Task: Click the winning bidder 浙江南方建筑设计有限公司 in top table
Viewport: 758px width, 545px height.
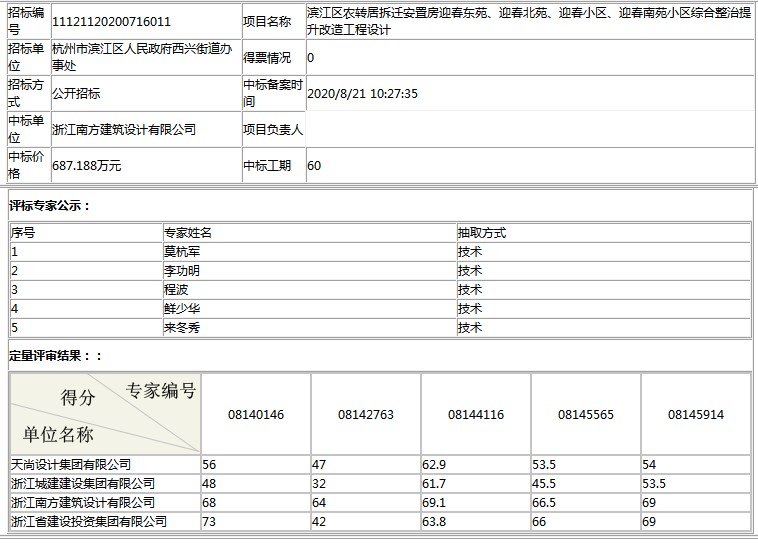Action: (x=124, y=129)
